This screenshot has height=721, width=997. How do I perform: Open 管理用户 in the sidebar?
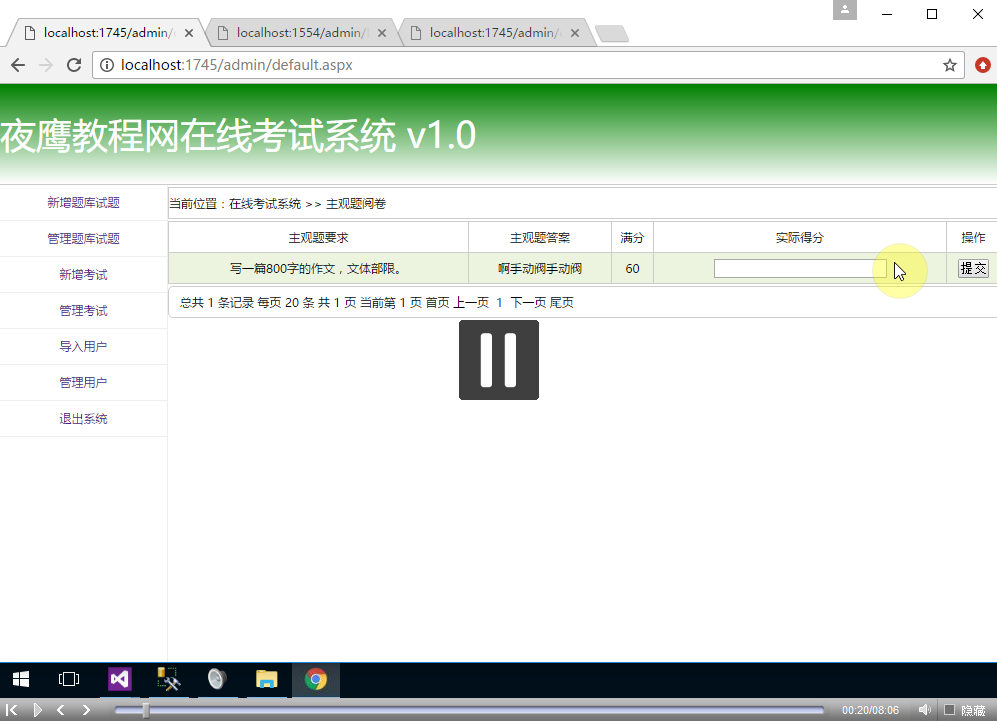(83, 382)
